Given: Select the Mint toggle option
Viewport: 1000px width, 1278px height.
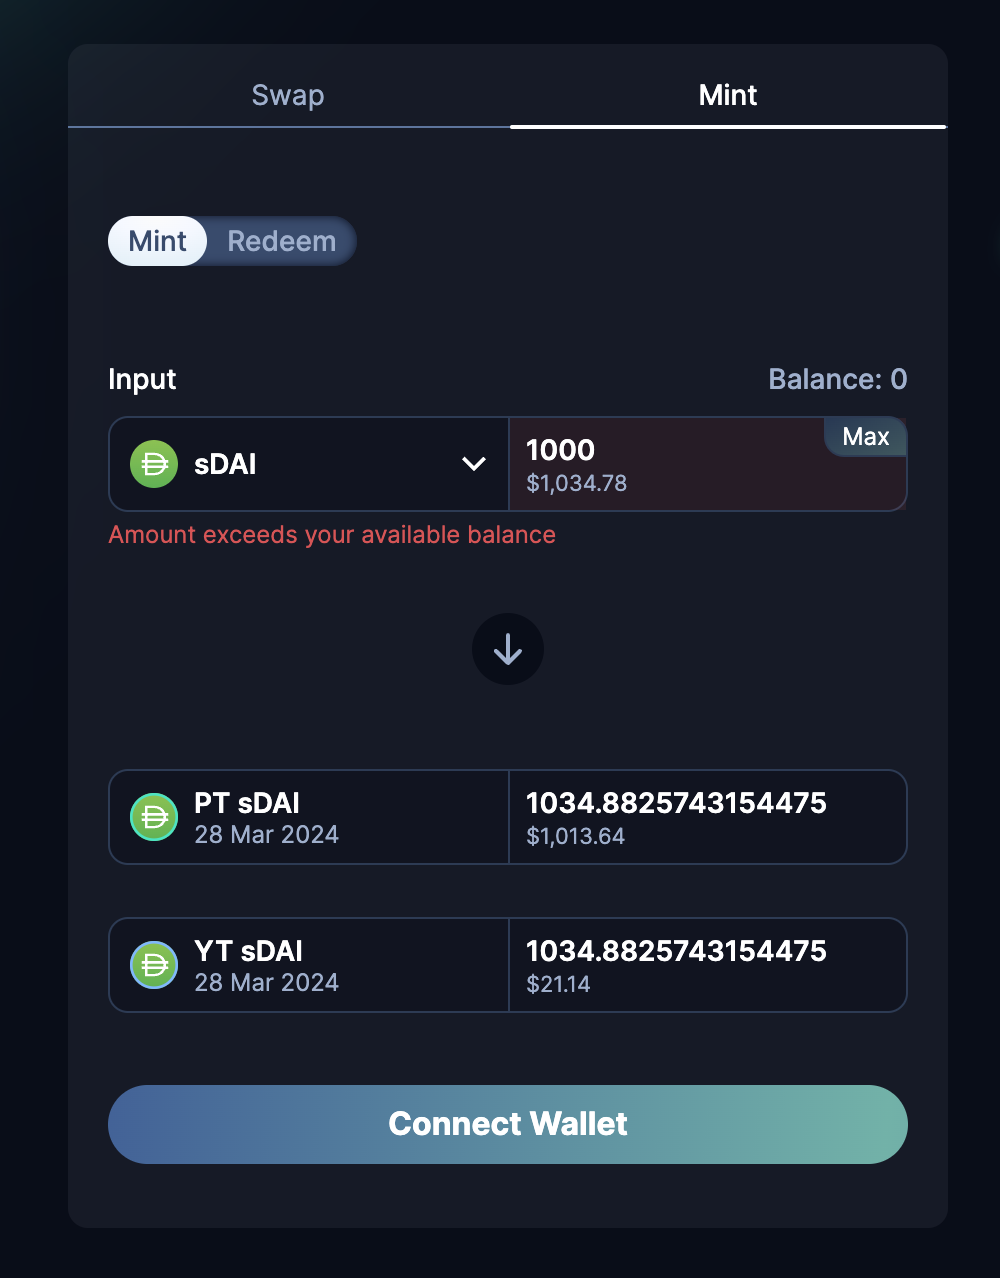Looking at the screenshot, I should click(x=158, y=241).
